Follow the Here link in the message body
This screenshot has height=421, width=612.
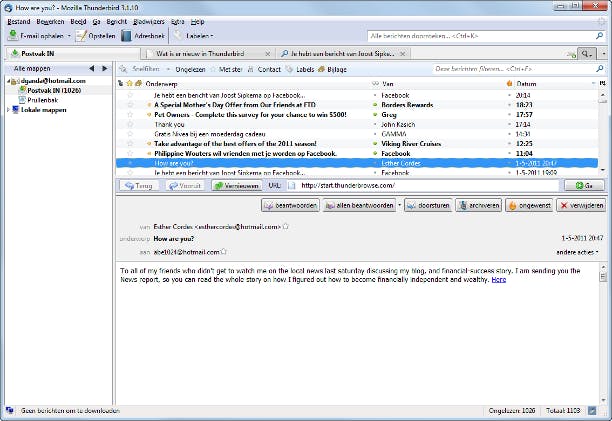(498, 279)
